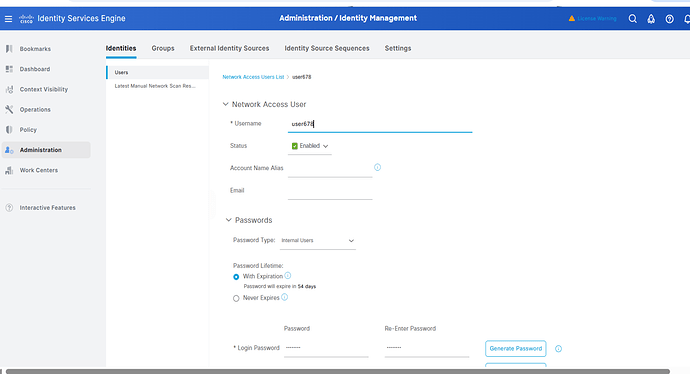Open Work Centers in the sidebar
690x374 pixels.
(x=39, y=170)
